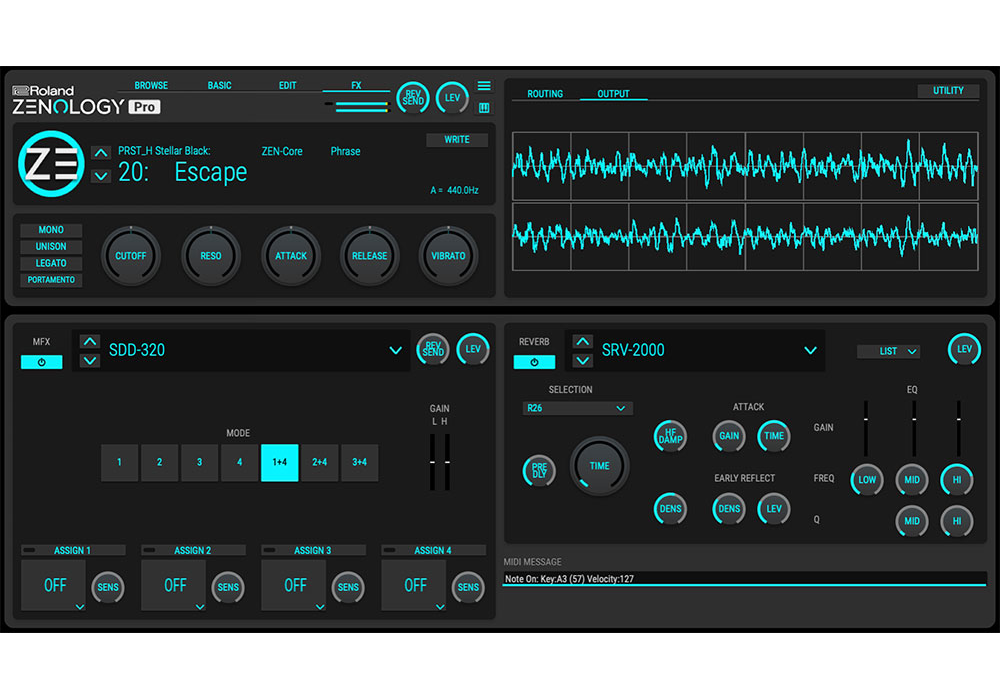This screenshot has height=700, width=1000.
Task: Open the SRV-2000 reverb type dropdown
Action: [810, 350]
